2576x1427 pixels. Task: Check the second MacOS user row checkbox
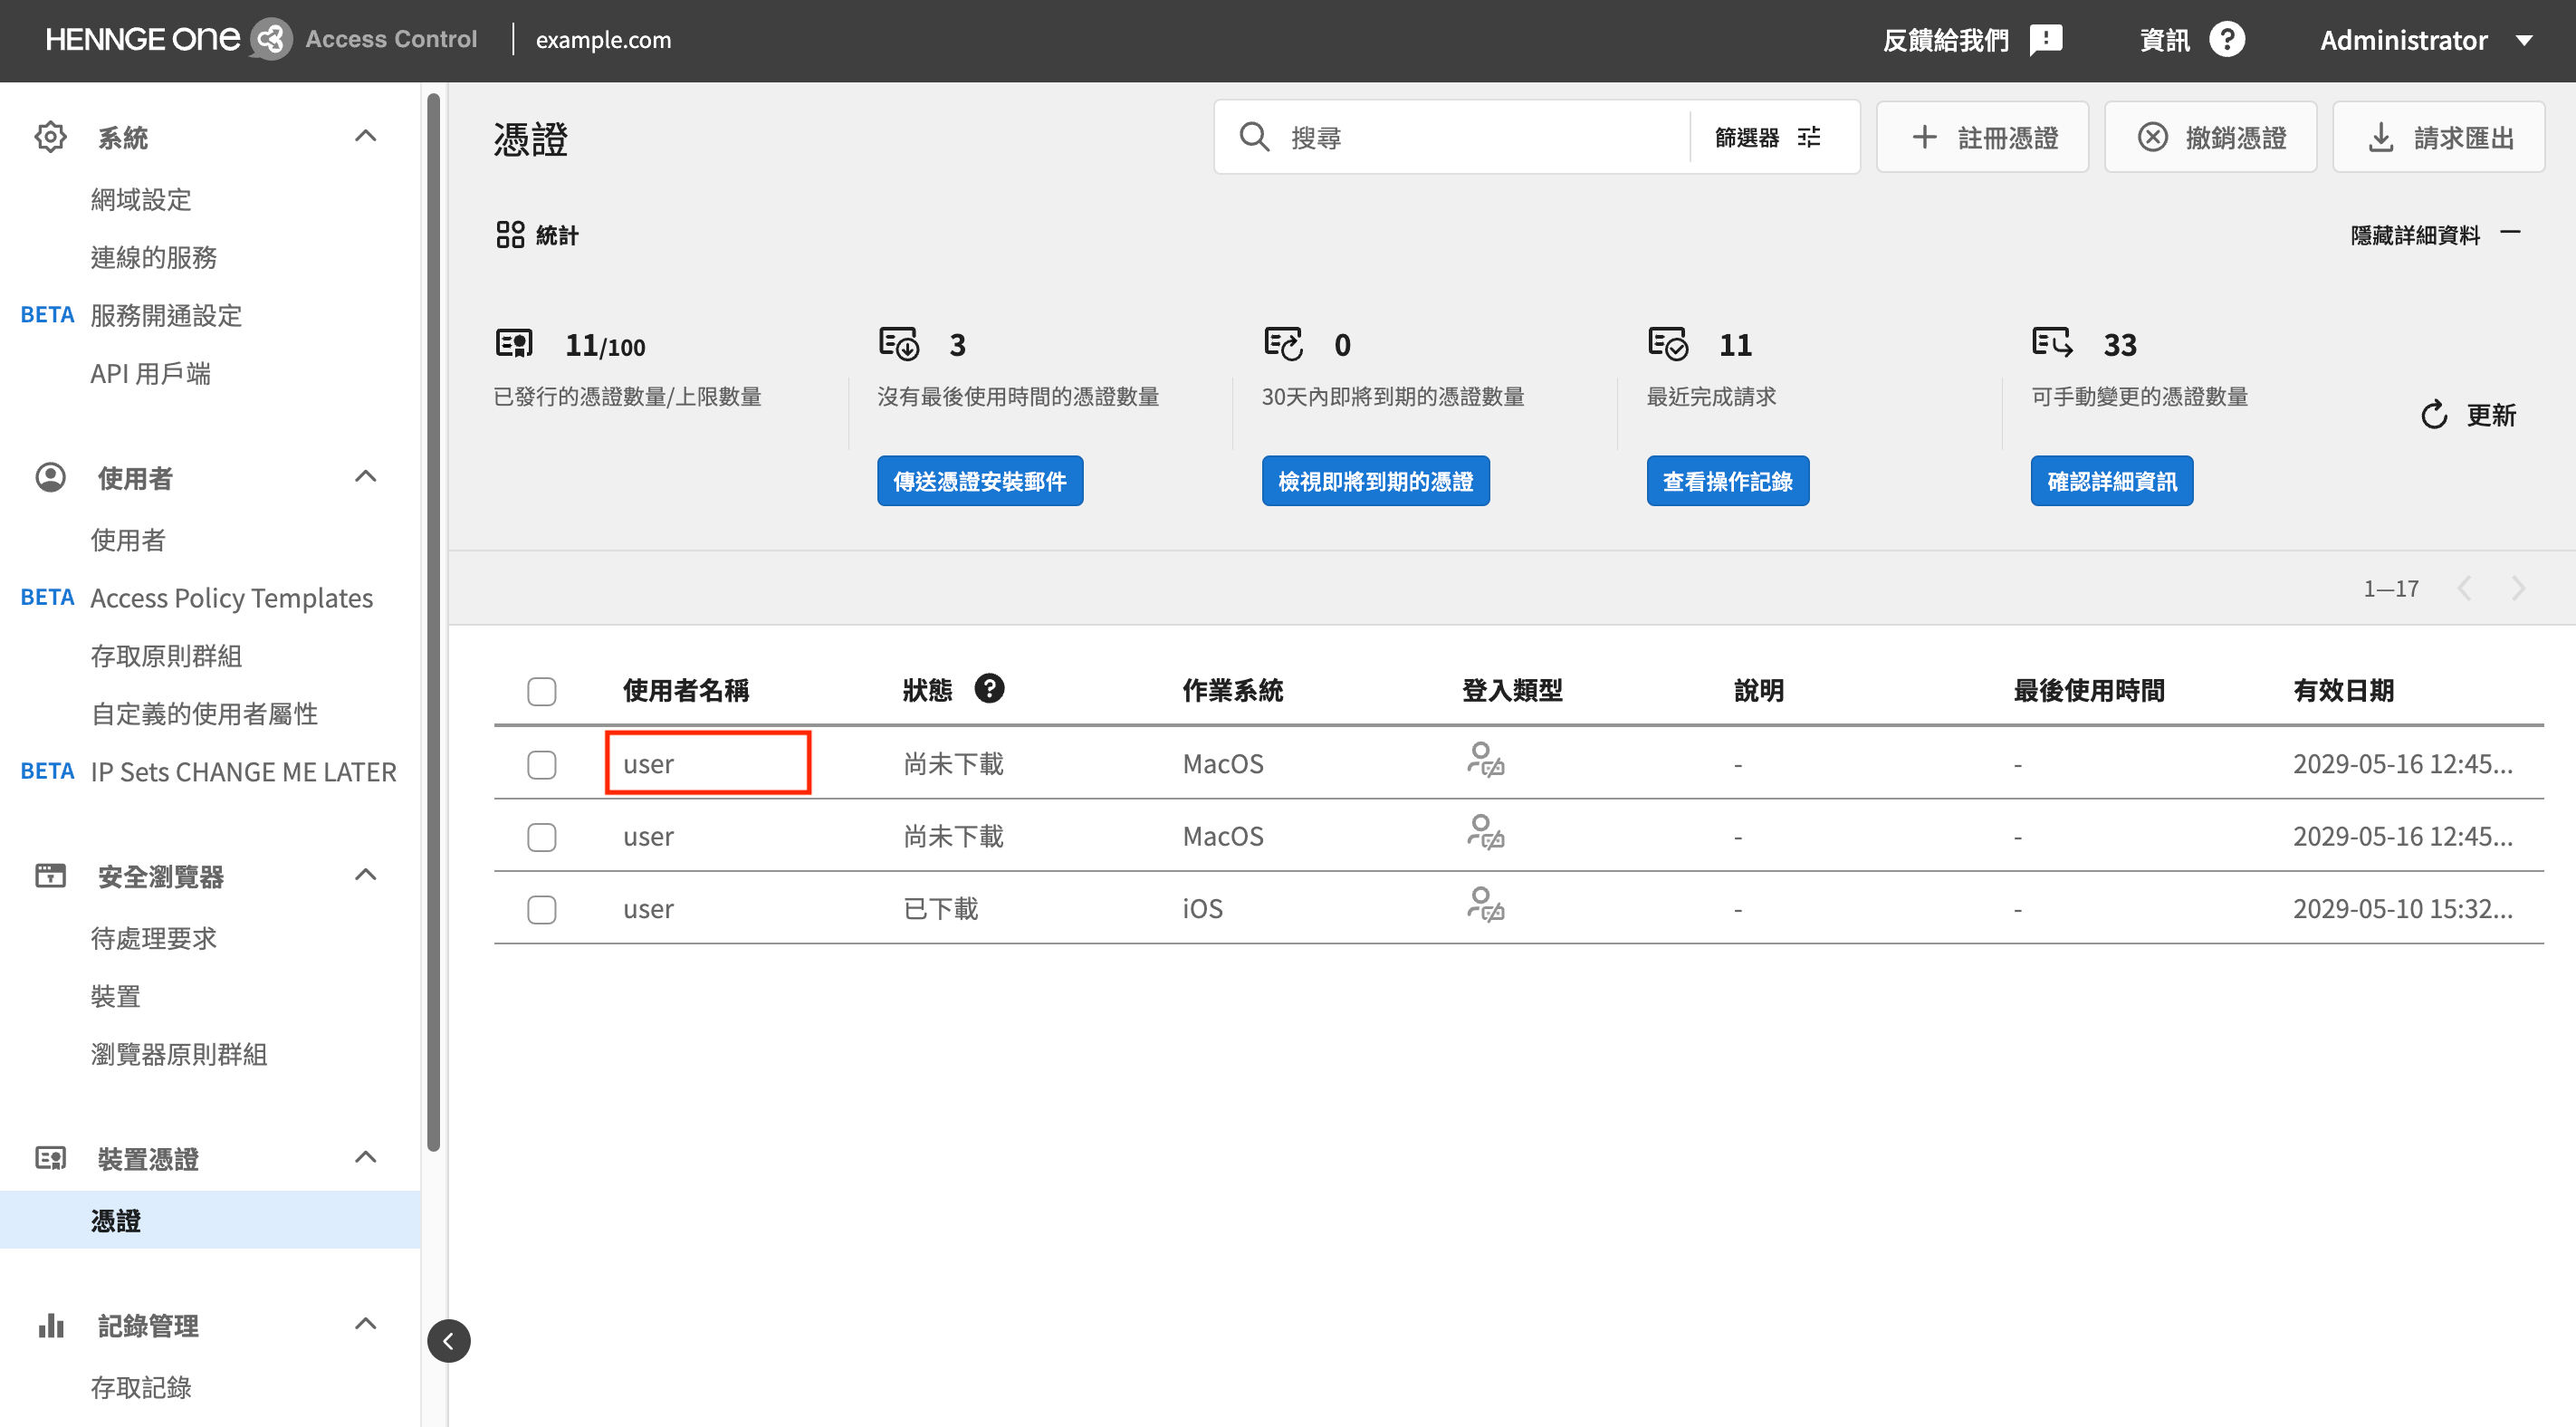(x=542, y=837)
